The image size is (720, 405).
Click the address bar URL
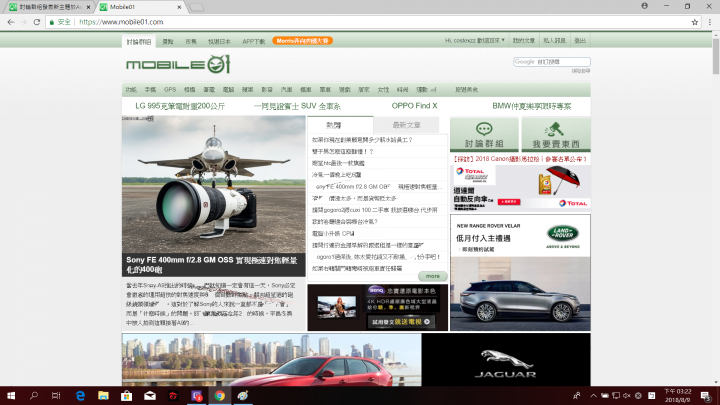click(121, 22)
